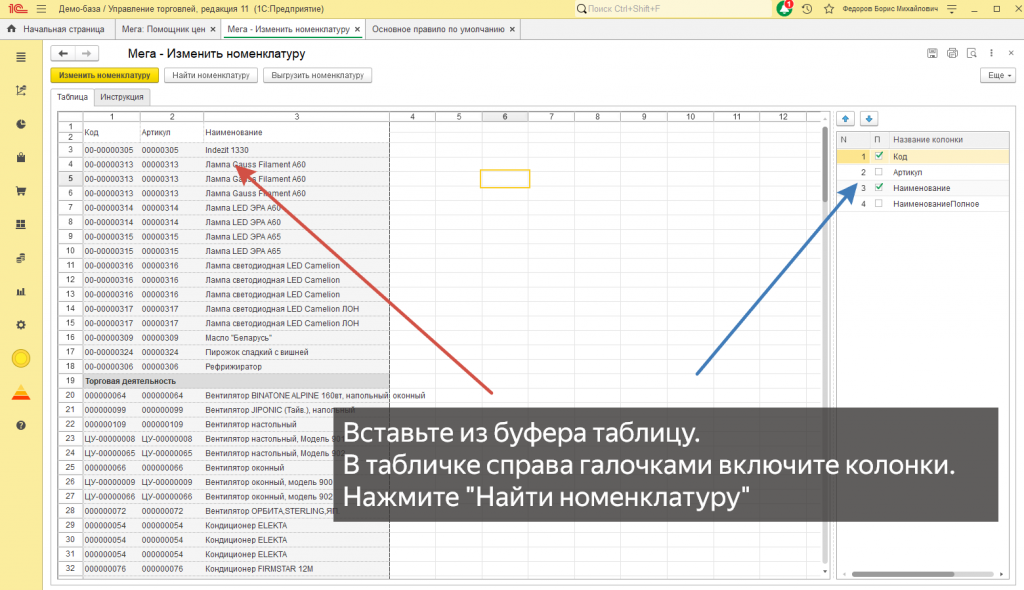Click the save spreadsheet diskette icon
This screenshot has height=590, width=1024.
point(933,54)
